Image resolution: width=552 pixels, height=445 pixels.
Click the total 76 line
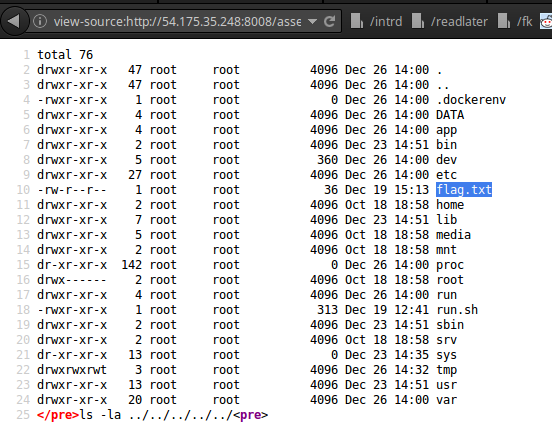(x=65, y=55)
